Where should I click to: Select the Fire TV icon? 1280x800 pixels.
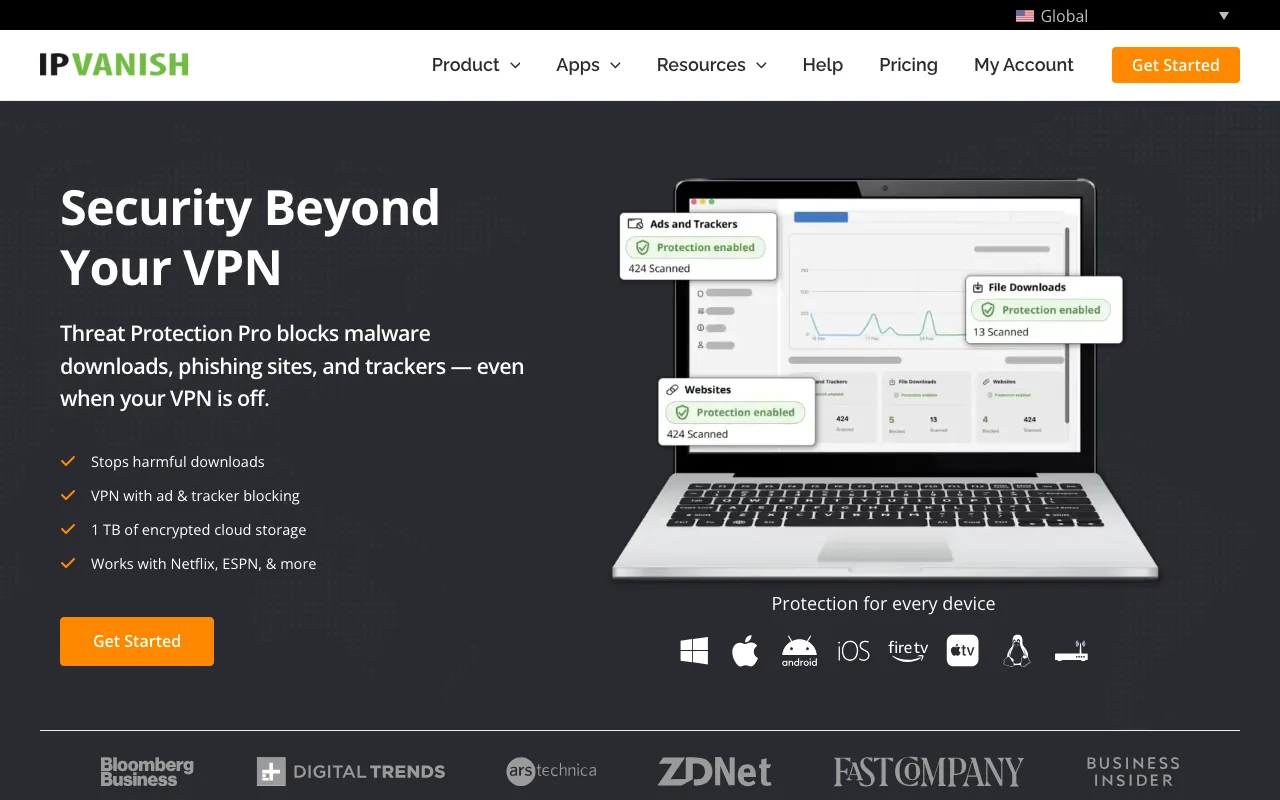[x=908, y=650]
